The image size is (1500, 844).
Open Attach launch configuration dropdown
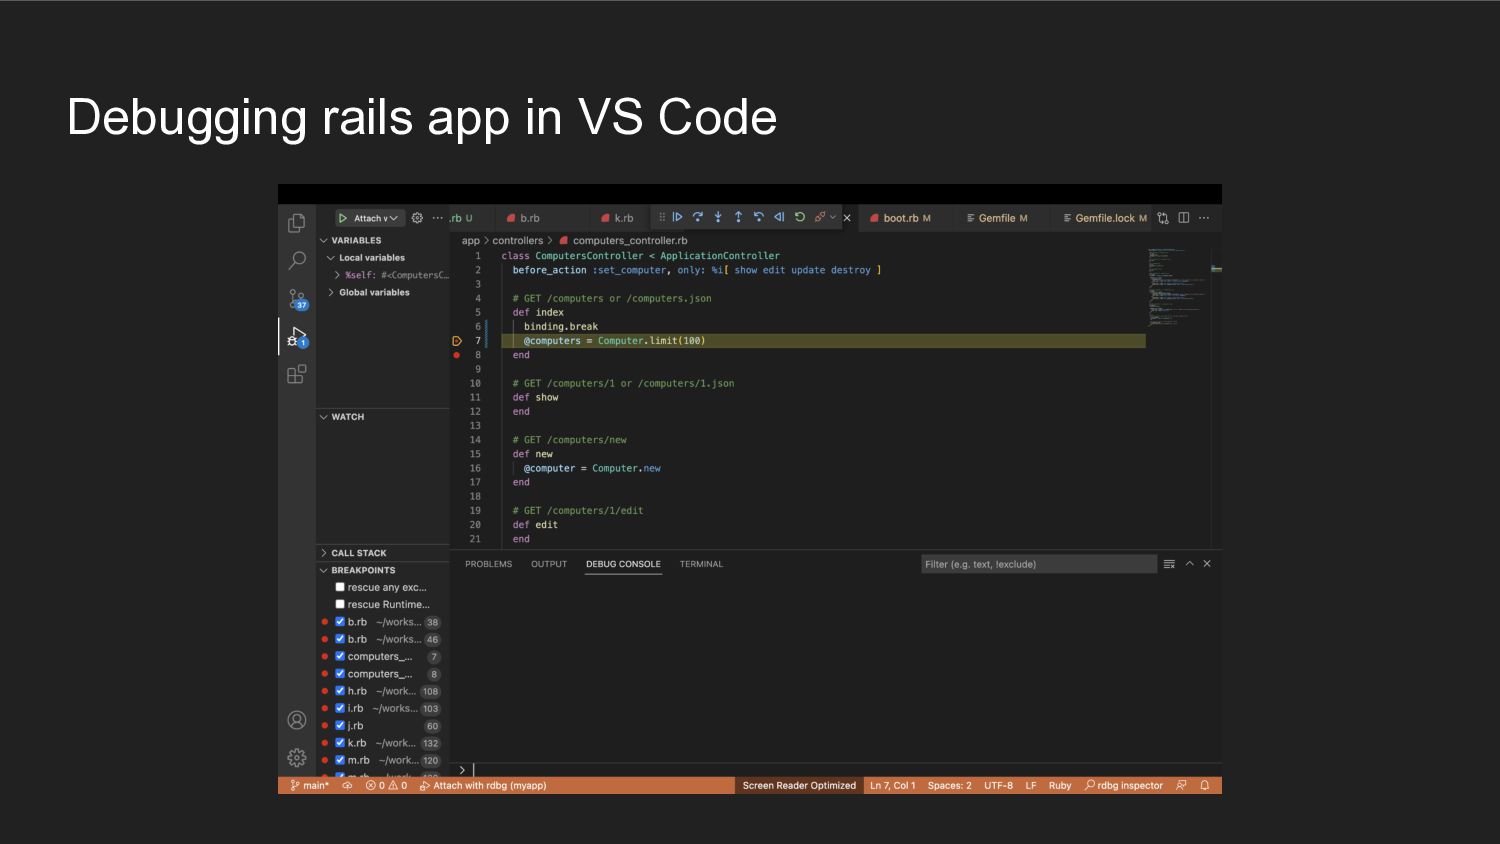(376, 218)
